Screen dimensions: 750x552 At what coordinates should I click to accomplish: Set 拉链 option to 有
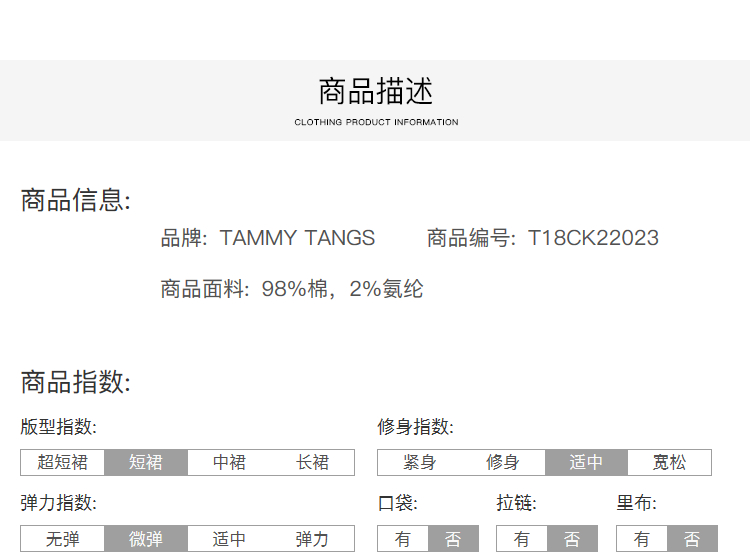(x=522, y=539)
